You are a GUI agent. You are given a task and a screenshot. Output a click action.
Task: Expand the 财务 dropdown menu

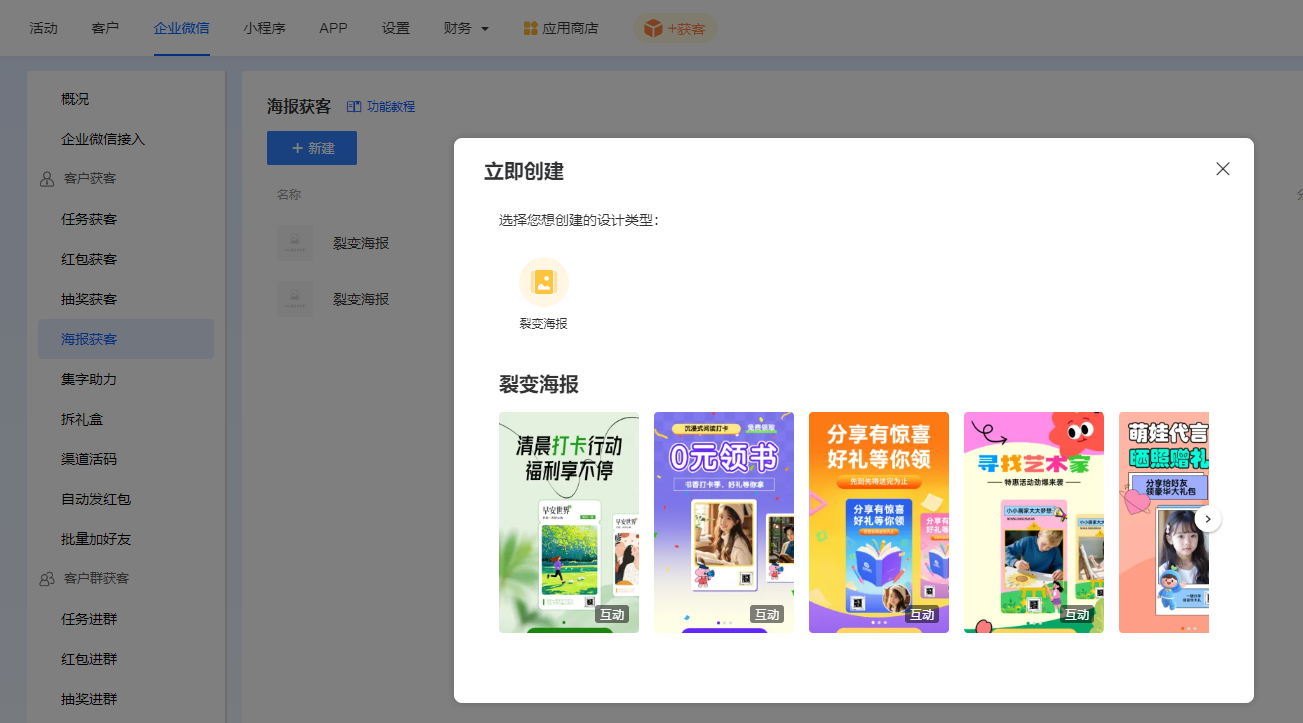pyautogui.click(x=466, y=28)
